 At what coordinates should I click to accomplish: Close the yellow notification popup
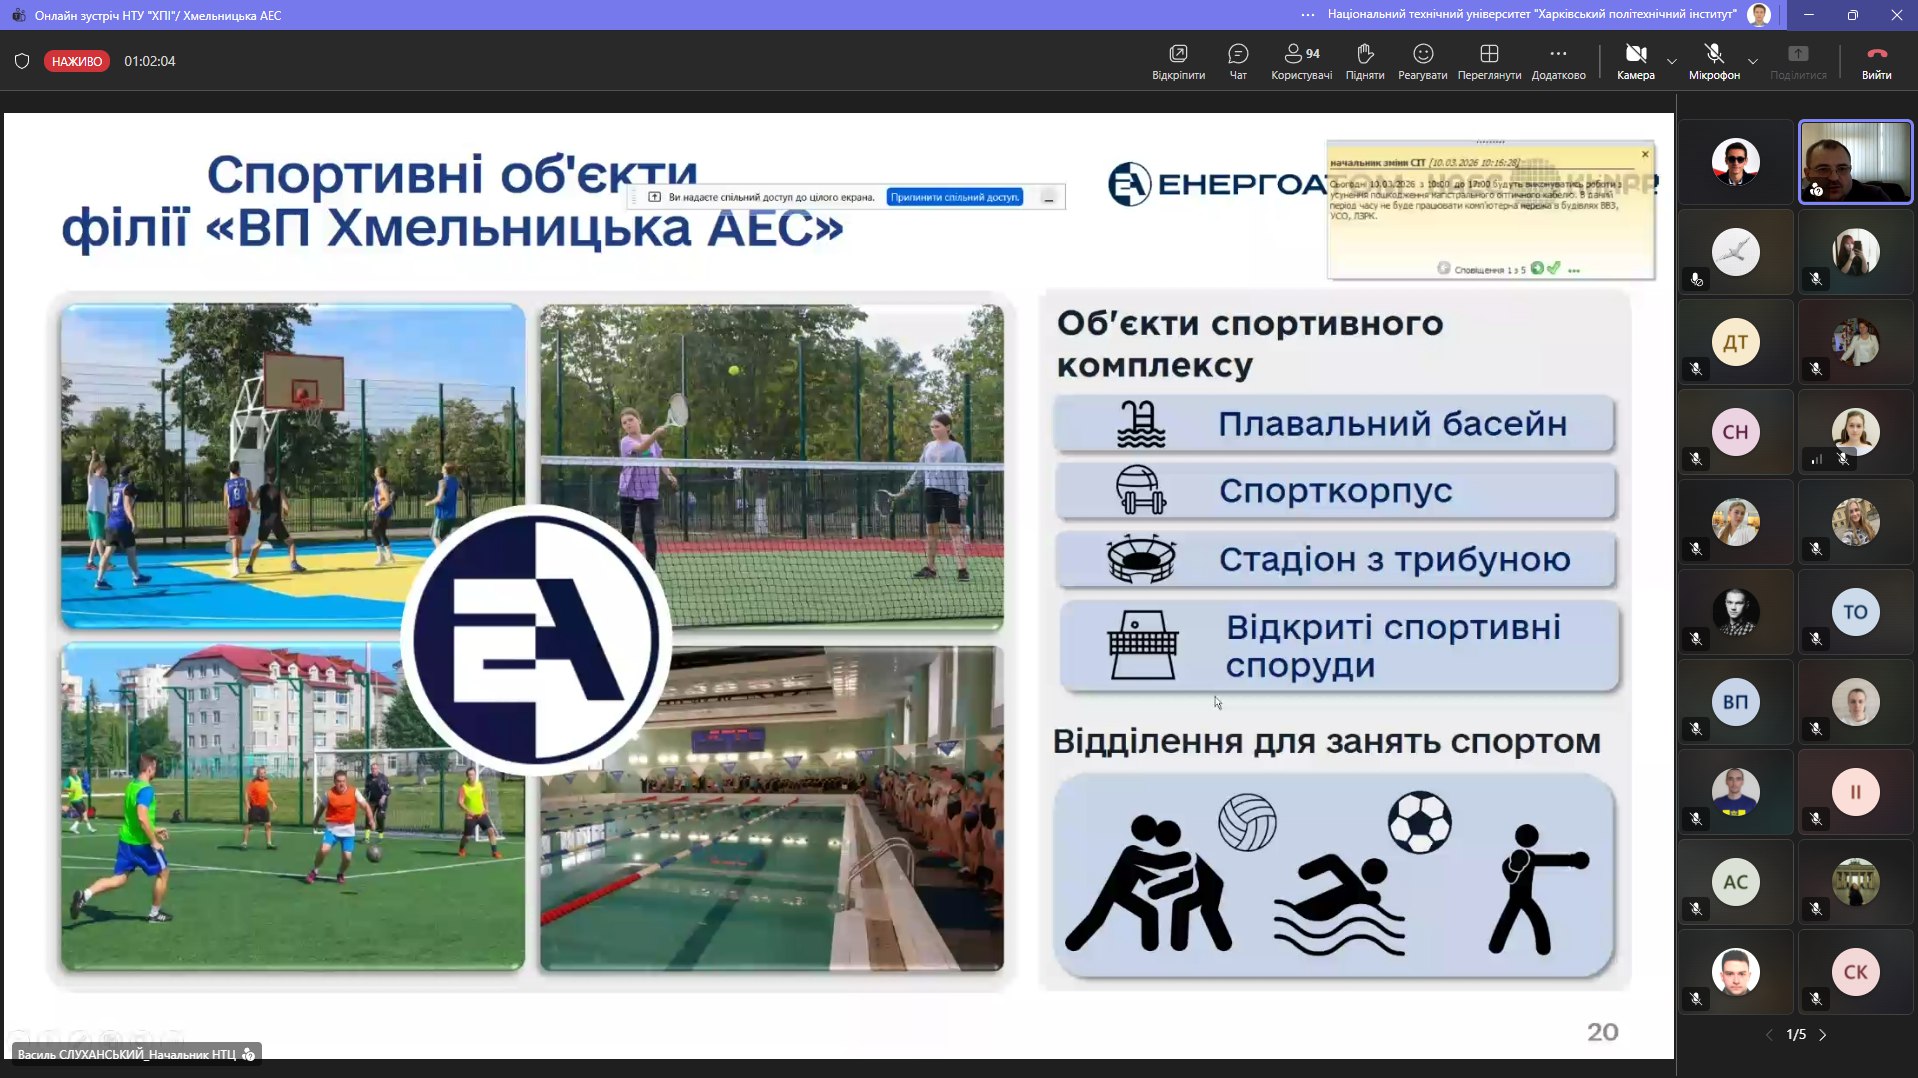[x=1645, y=154]
